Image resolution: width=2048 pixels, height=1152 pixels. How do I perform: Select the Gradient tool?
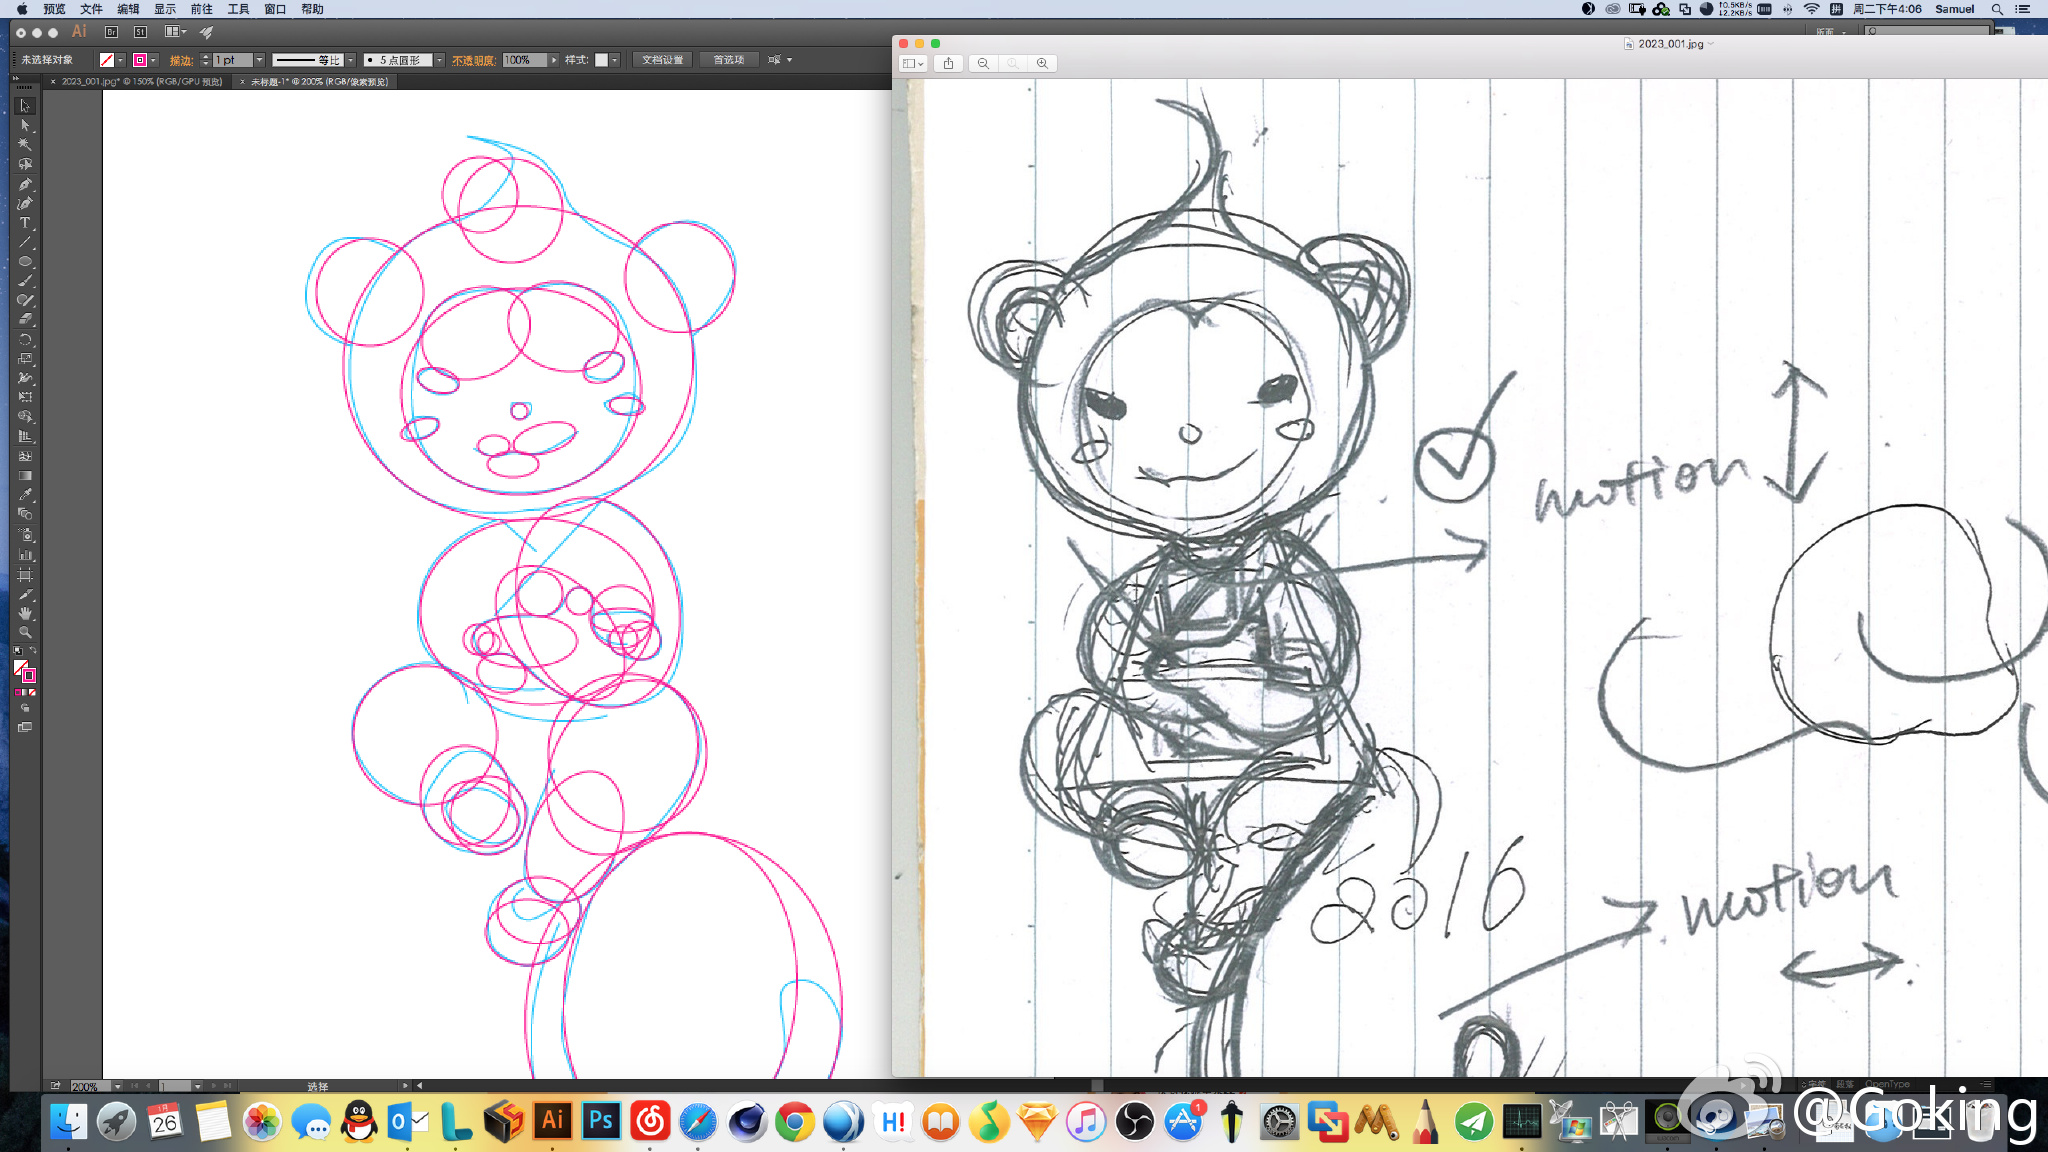click(25, 476)
